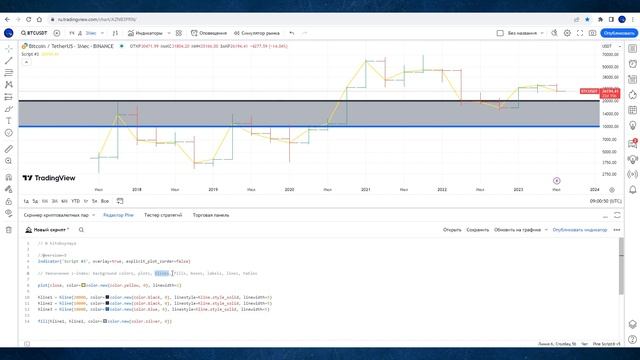Open the 09:00:50 UTC timezone menu

point(606,201)
